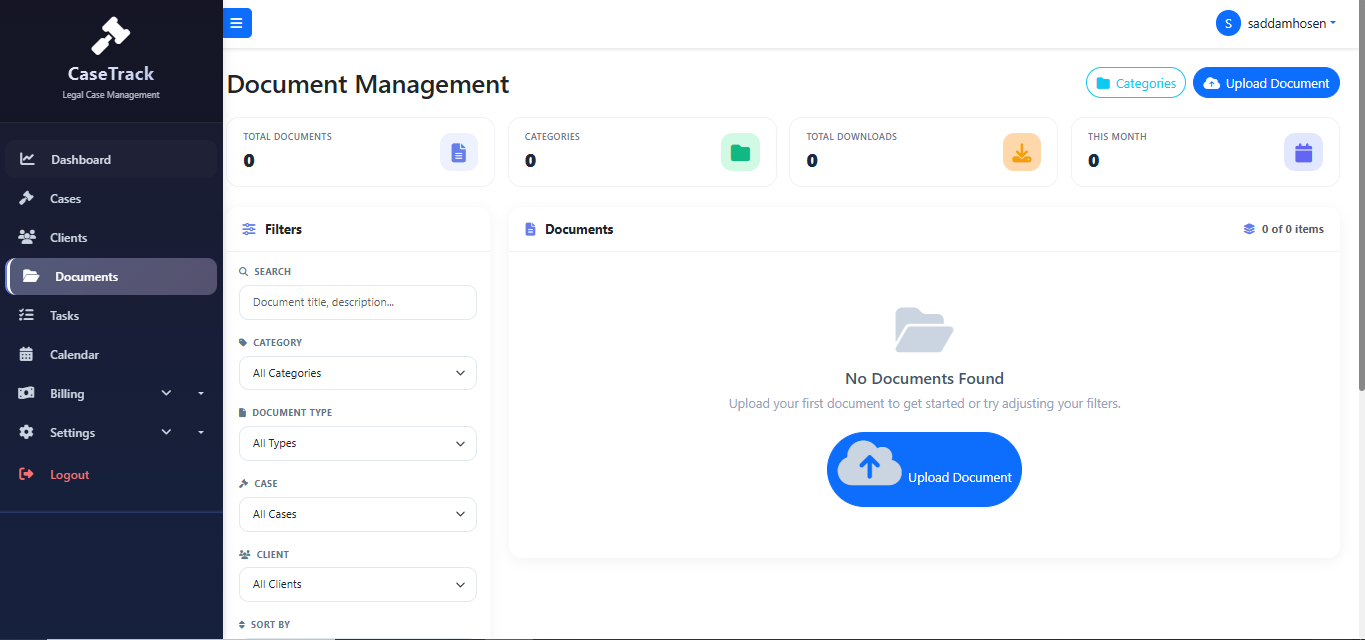The width and height of the screenshot is (1365, 640).
Task: Click the Documents panel header file icon
Action: point(530,229)
